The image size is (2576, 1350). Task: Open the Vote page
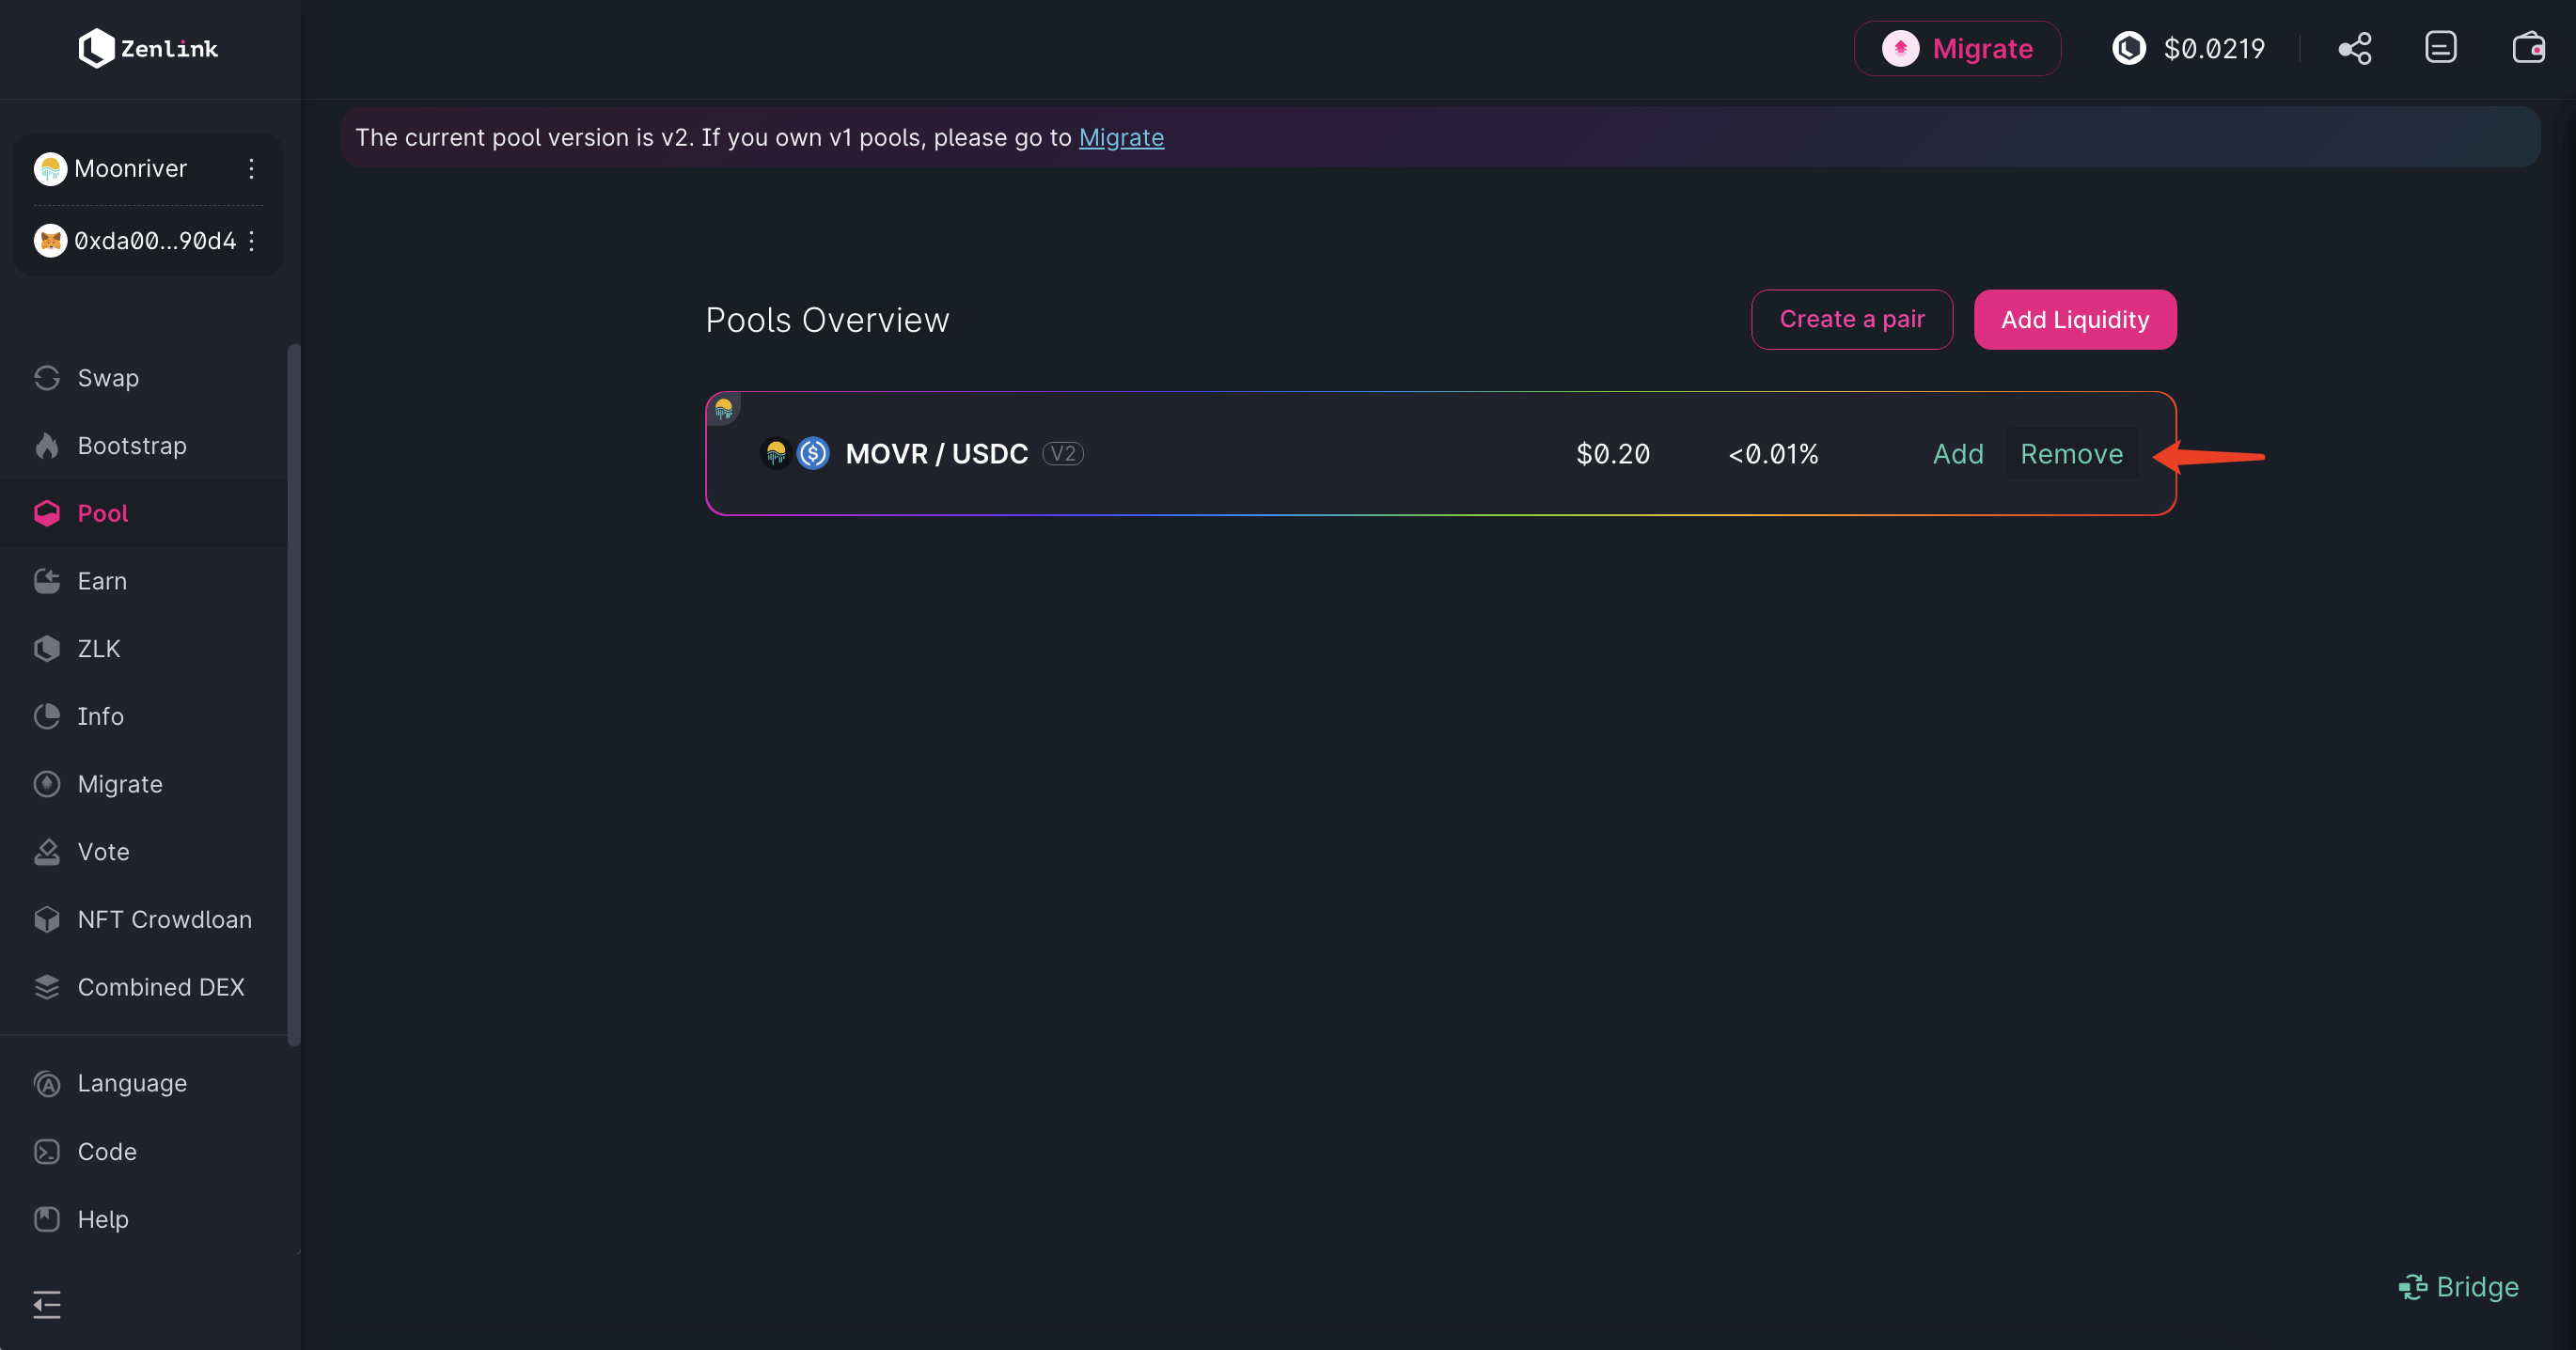(x=103, y=852)
